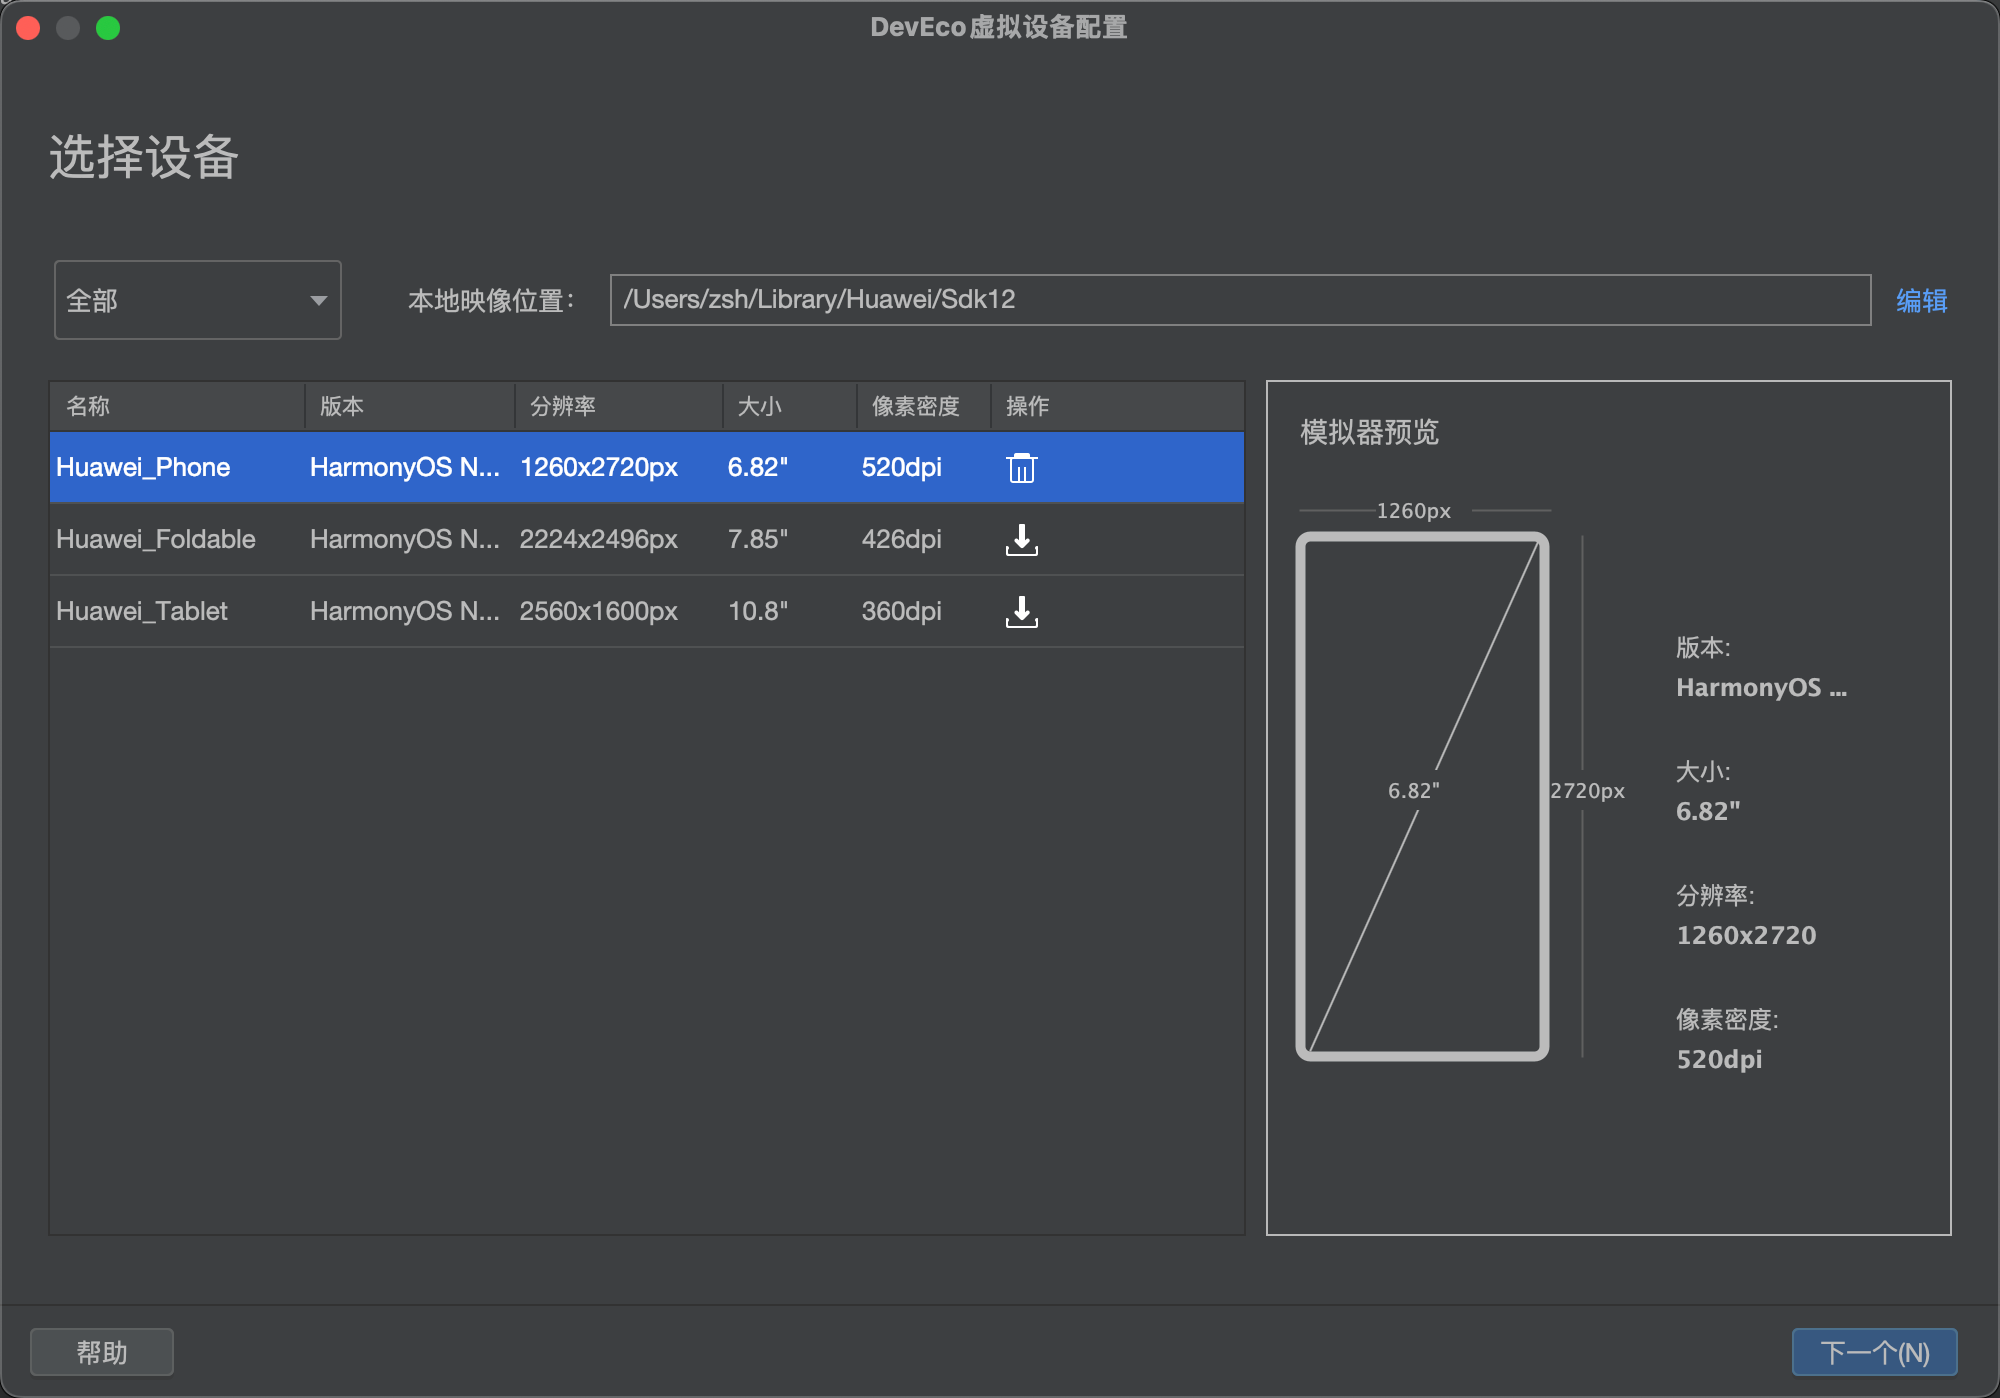Sort by the 名称 column header
The width and height of the screenshot is (2000, 1398).
[88, 406]
